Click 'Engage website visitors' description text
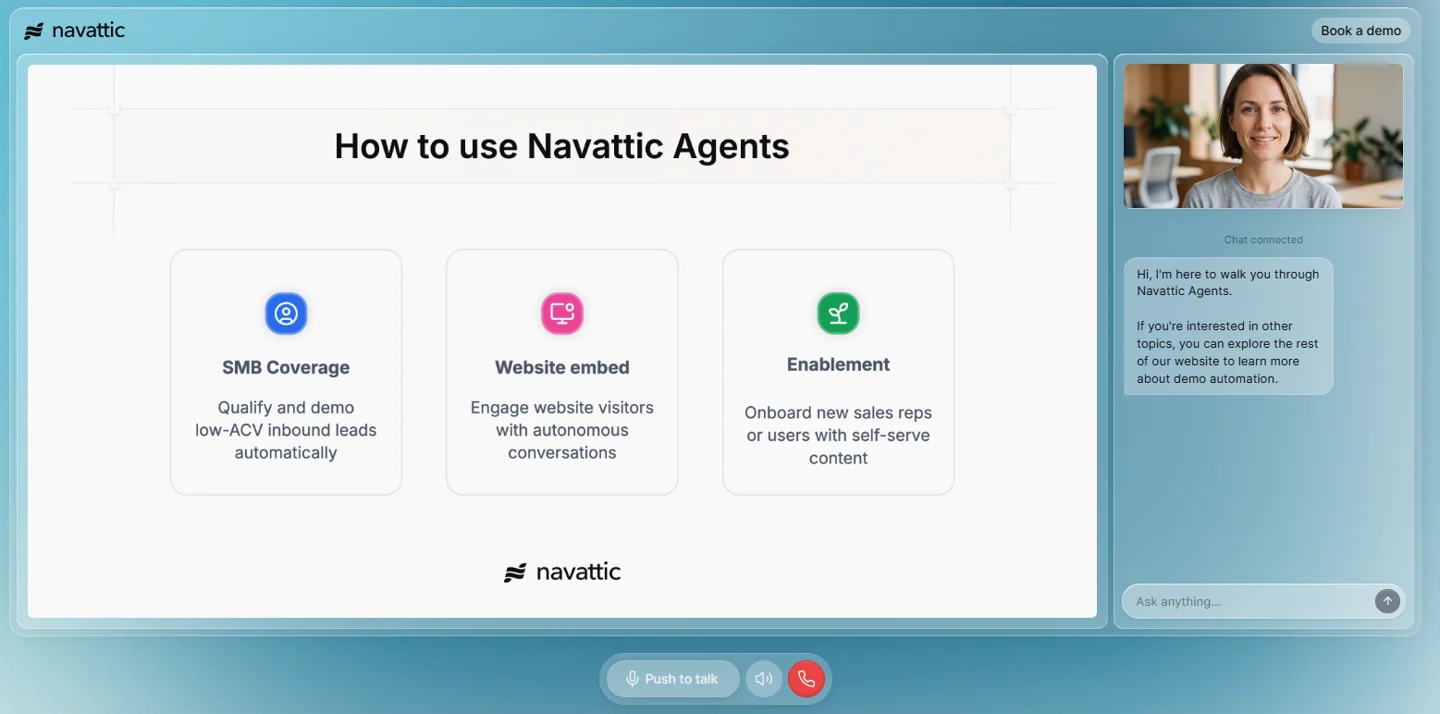The height and width of the screenshot is (714, 1440). pos(562,430)
